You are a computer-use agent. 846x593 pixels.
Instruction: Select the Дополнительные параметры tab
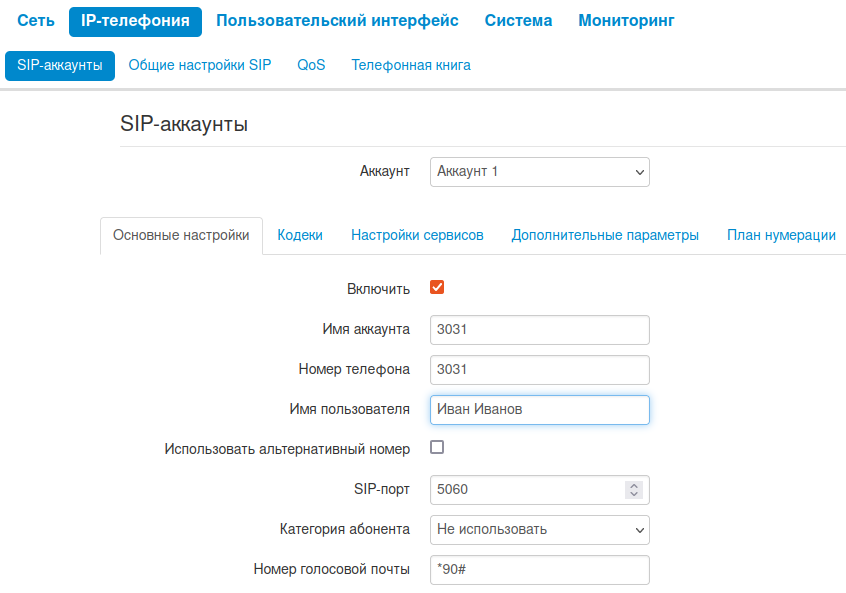tap(605, 236)
